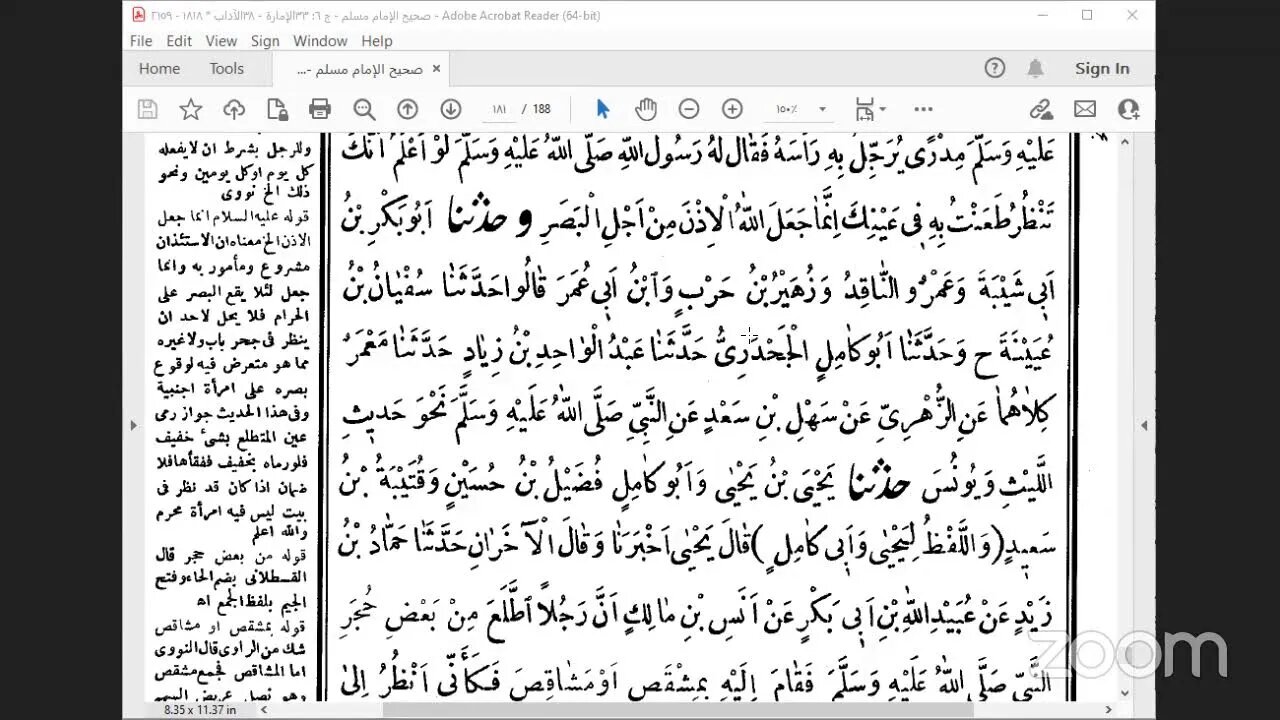Open the Window menu

(x=320, y=41)
